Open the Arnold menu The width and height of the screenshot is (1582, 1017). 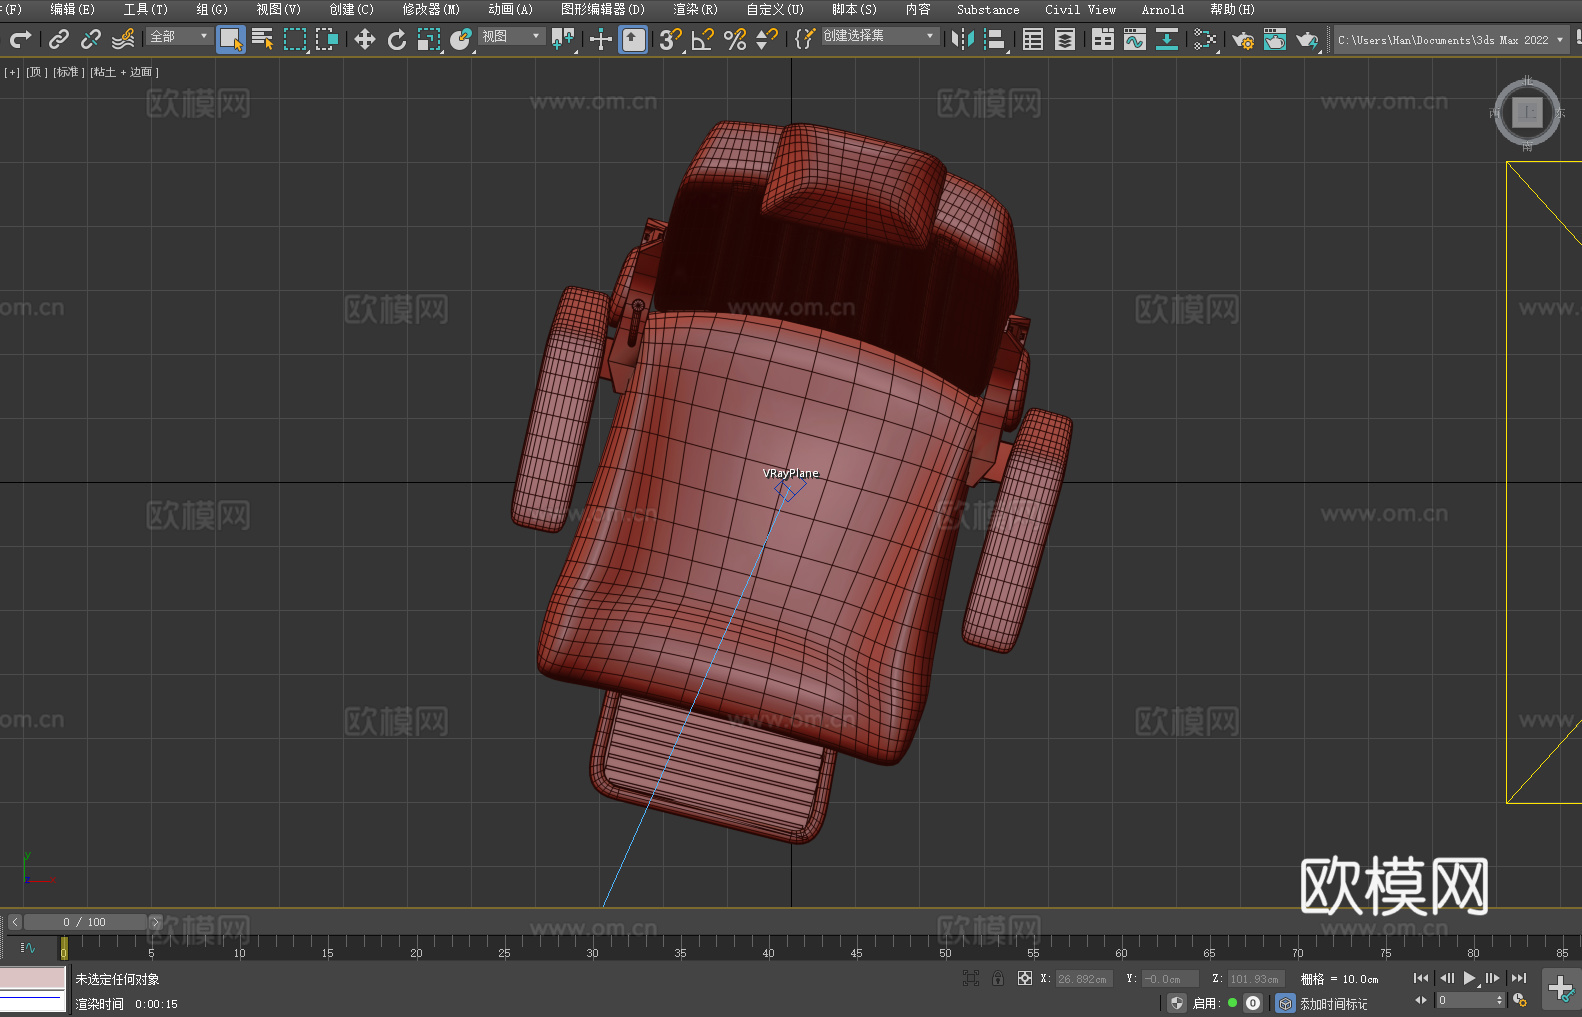[x=1163, y=9]
